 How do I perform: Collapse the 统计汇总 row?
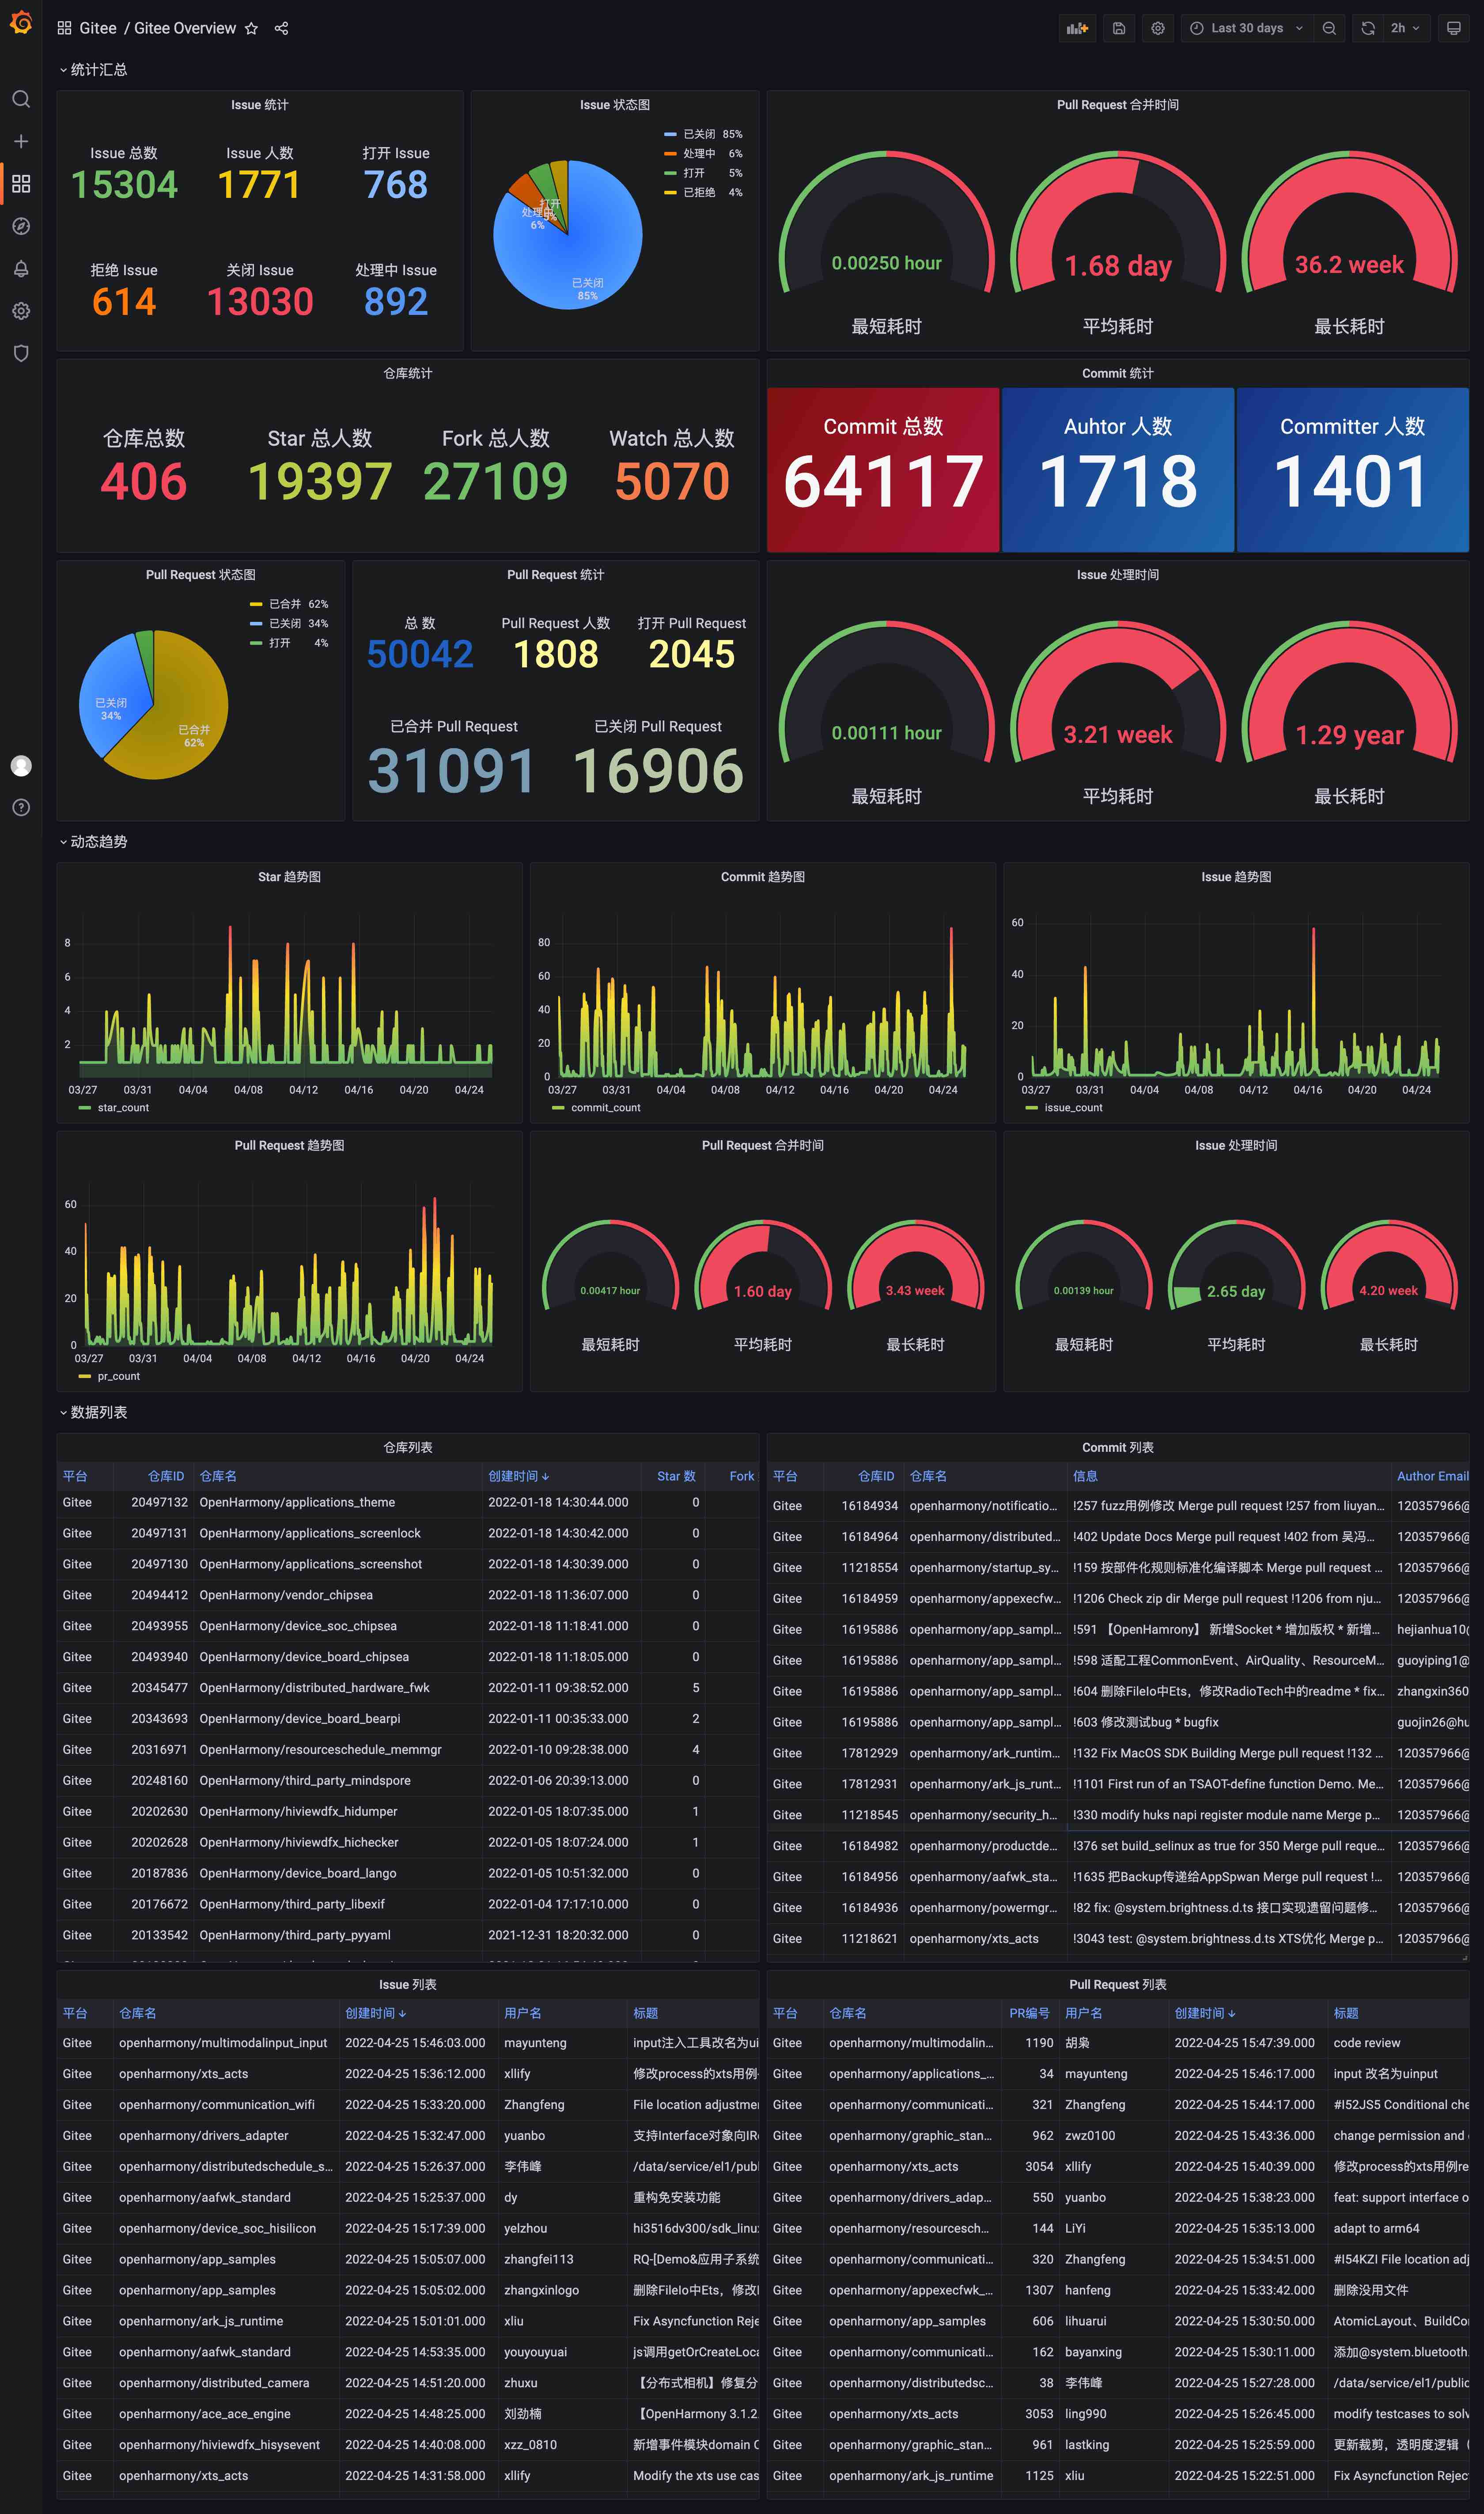pos(98,69)
